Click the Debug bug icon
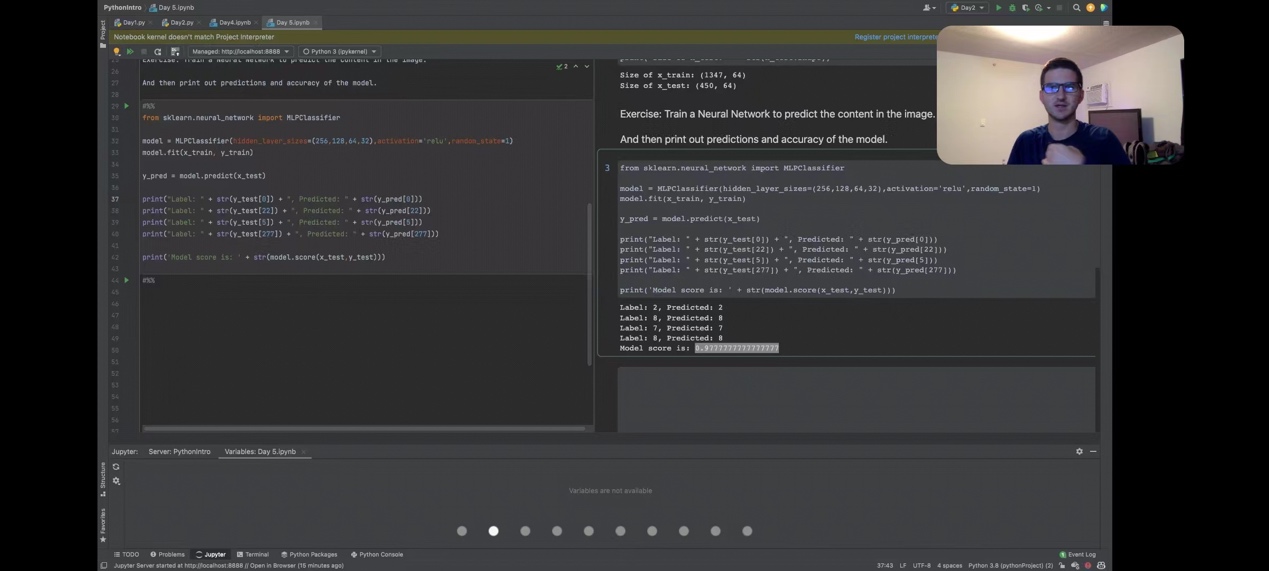 click(x=1012, y=8)
